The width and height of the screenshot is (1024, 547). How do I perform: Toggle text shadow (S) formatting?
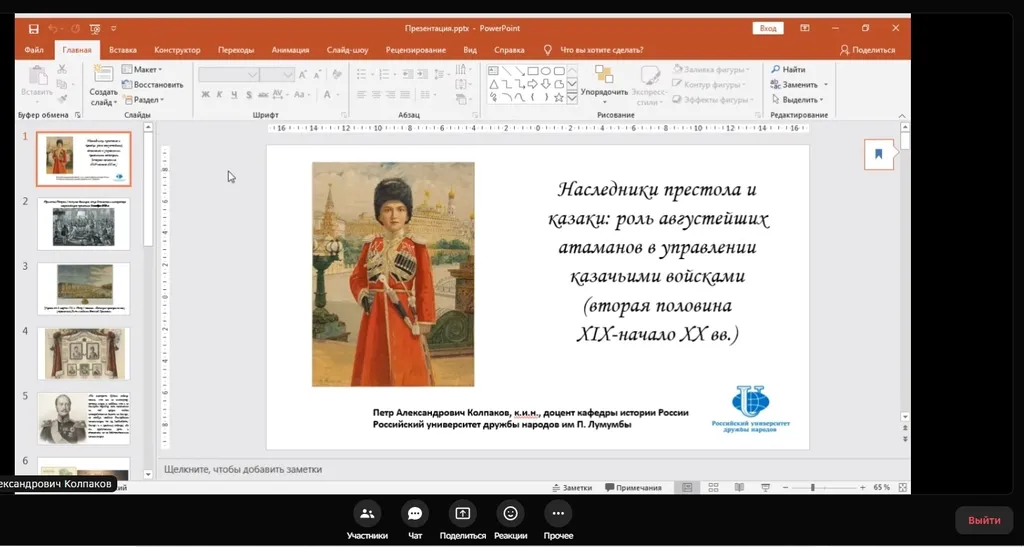[249, 95]
